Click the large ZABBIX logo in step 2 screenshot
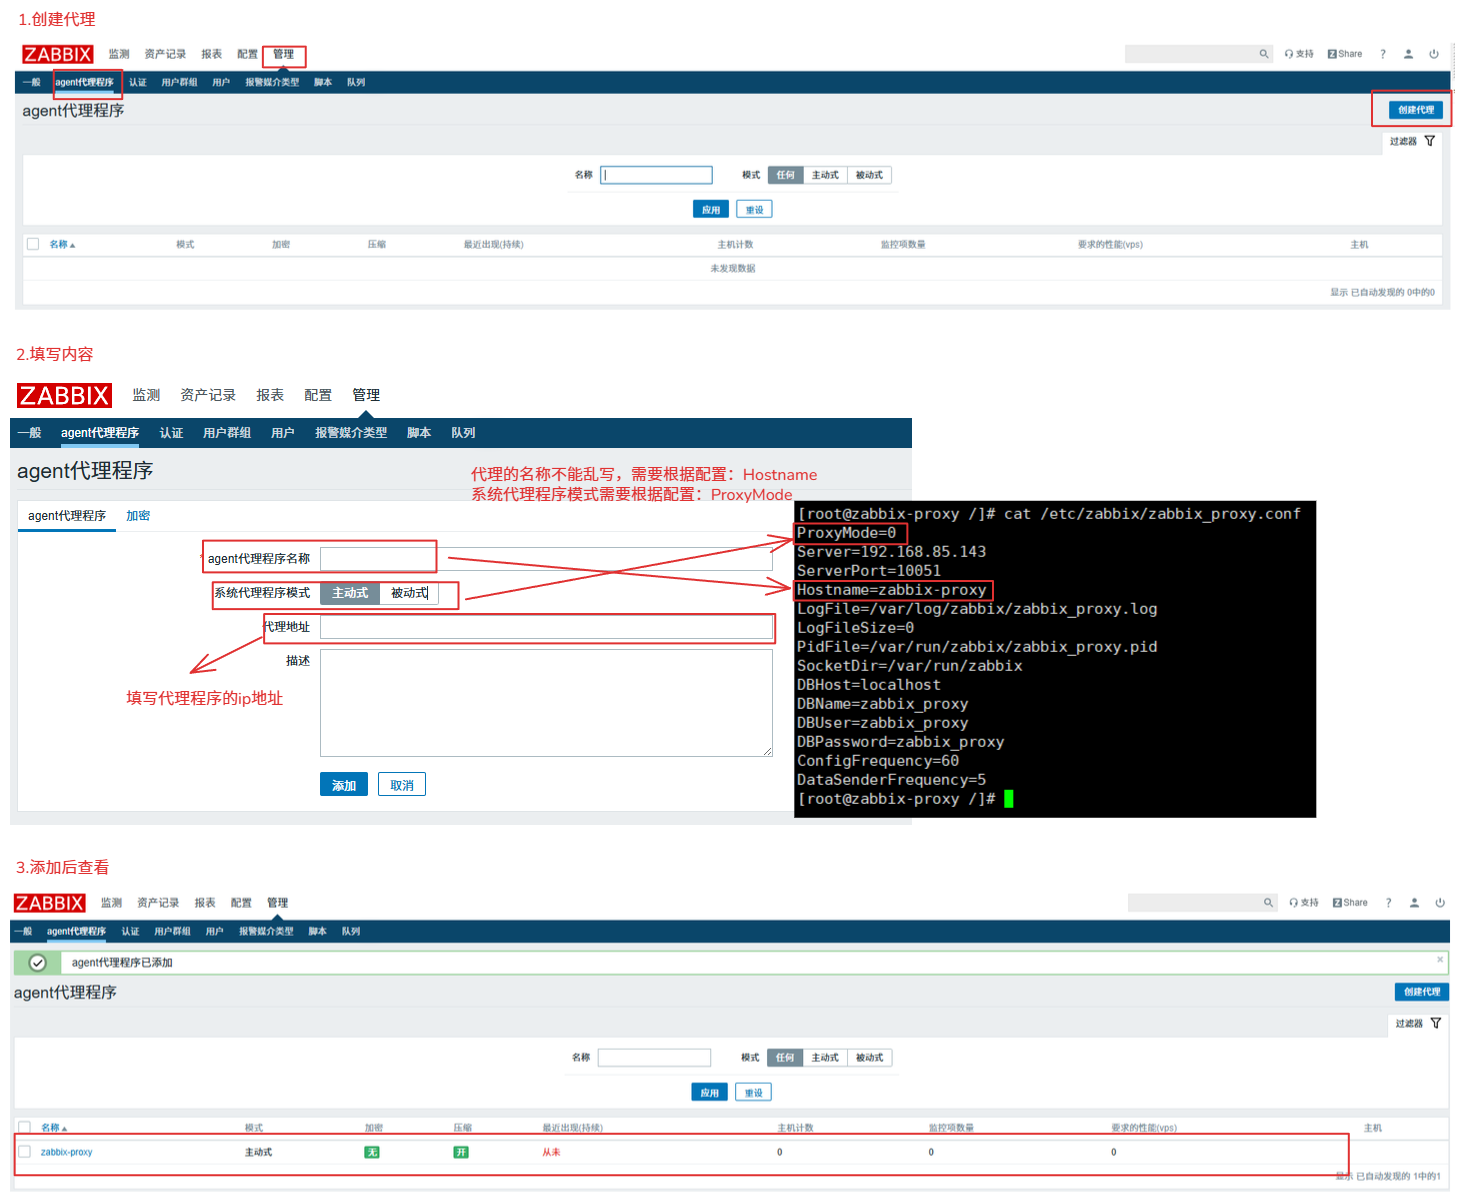The width and height of the screenshot is (1464, 1201). point(64,395)
